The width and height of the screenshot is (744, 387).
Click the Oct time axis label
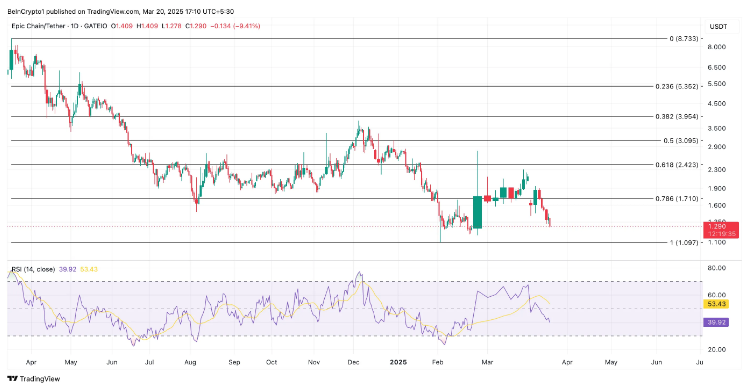271,362
